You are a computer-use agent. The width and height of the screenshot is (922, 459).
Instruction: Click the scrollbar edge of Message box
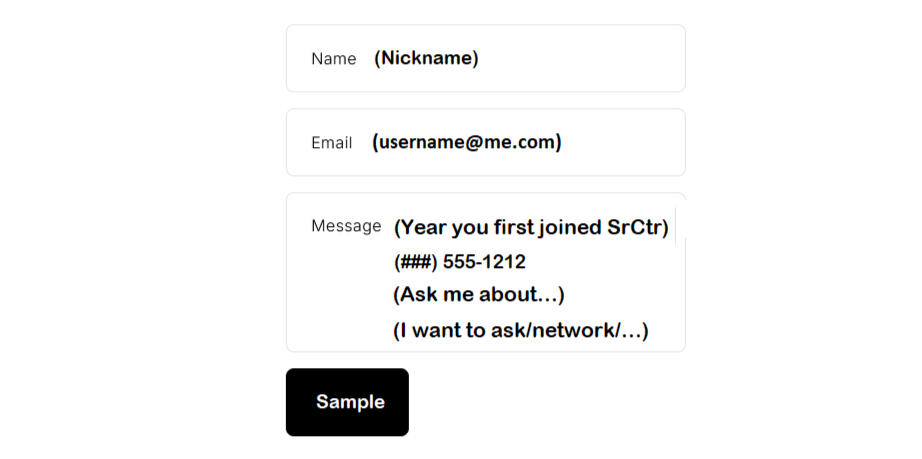click(677, 228)
